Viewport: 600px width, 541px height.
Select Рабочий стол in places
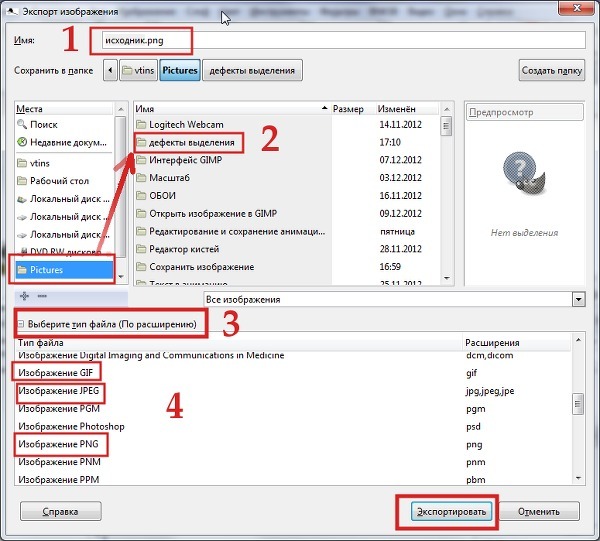(64, 181)
